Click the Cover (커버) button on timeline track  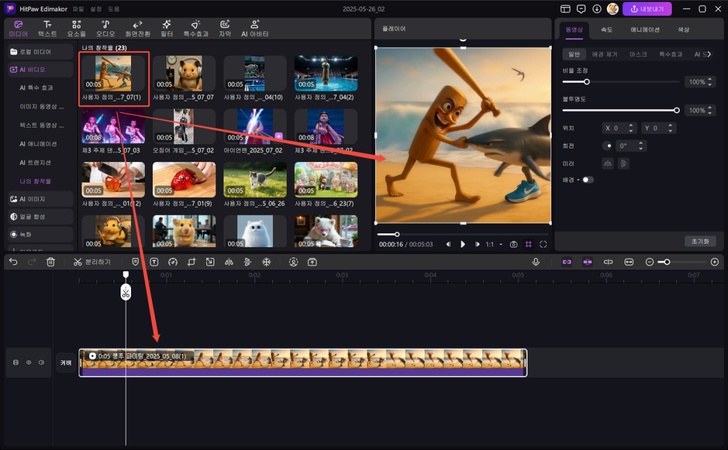pos(66,362)
